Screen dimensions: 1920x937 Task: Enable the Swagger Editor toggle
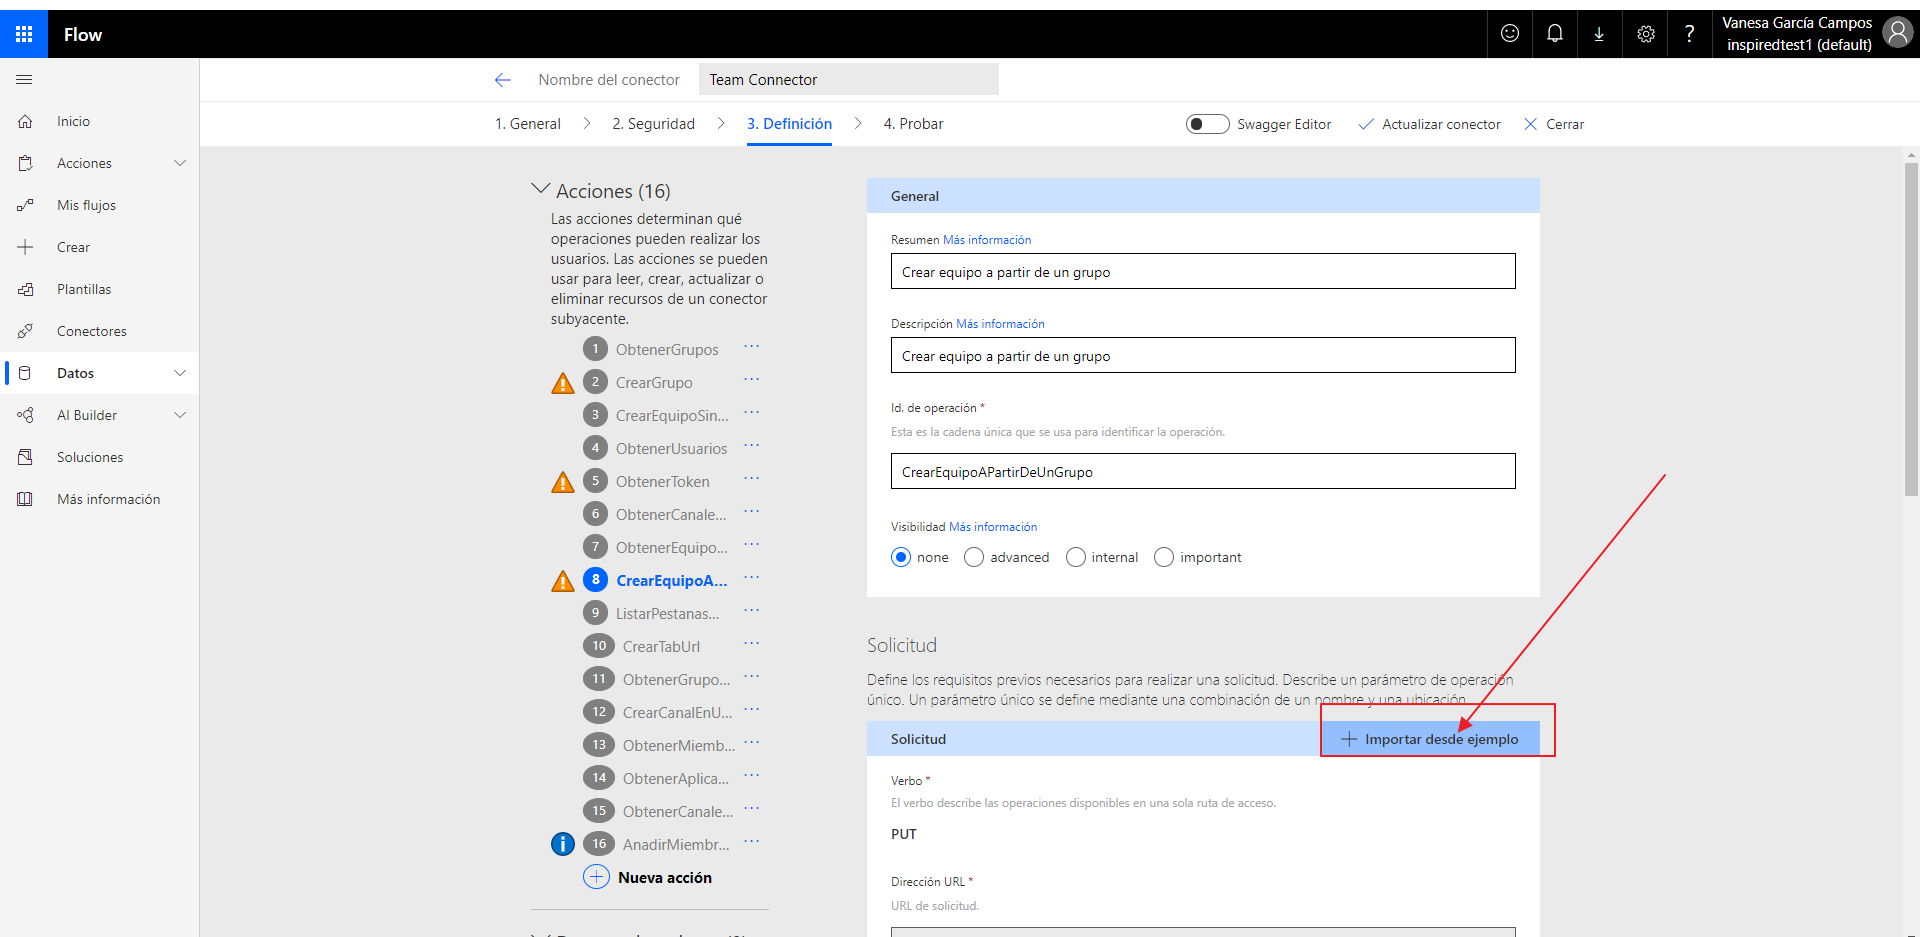1207,124
